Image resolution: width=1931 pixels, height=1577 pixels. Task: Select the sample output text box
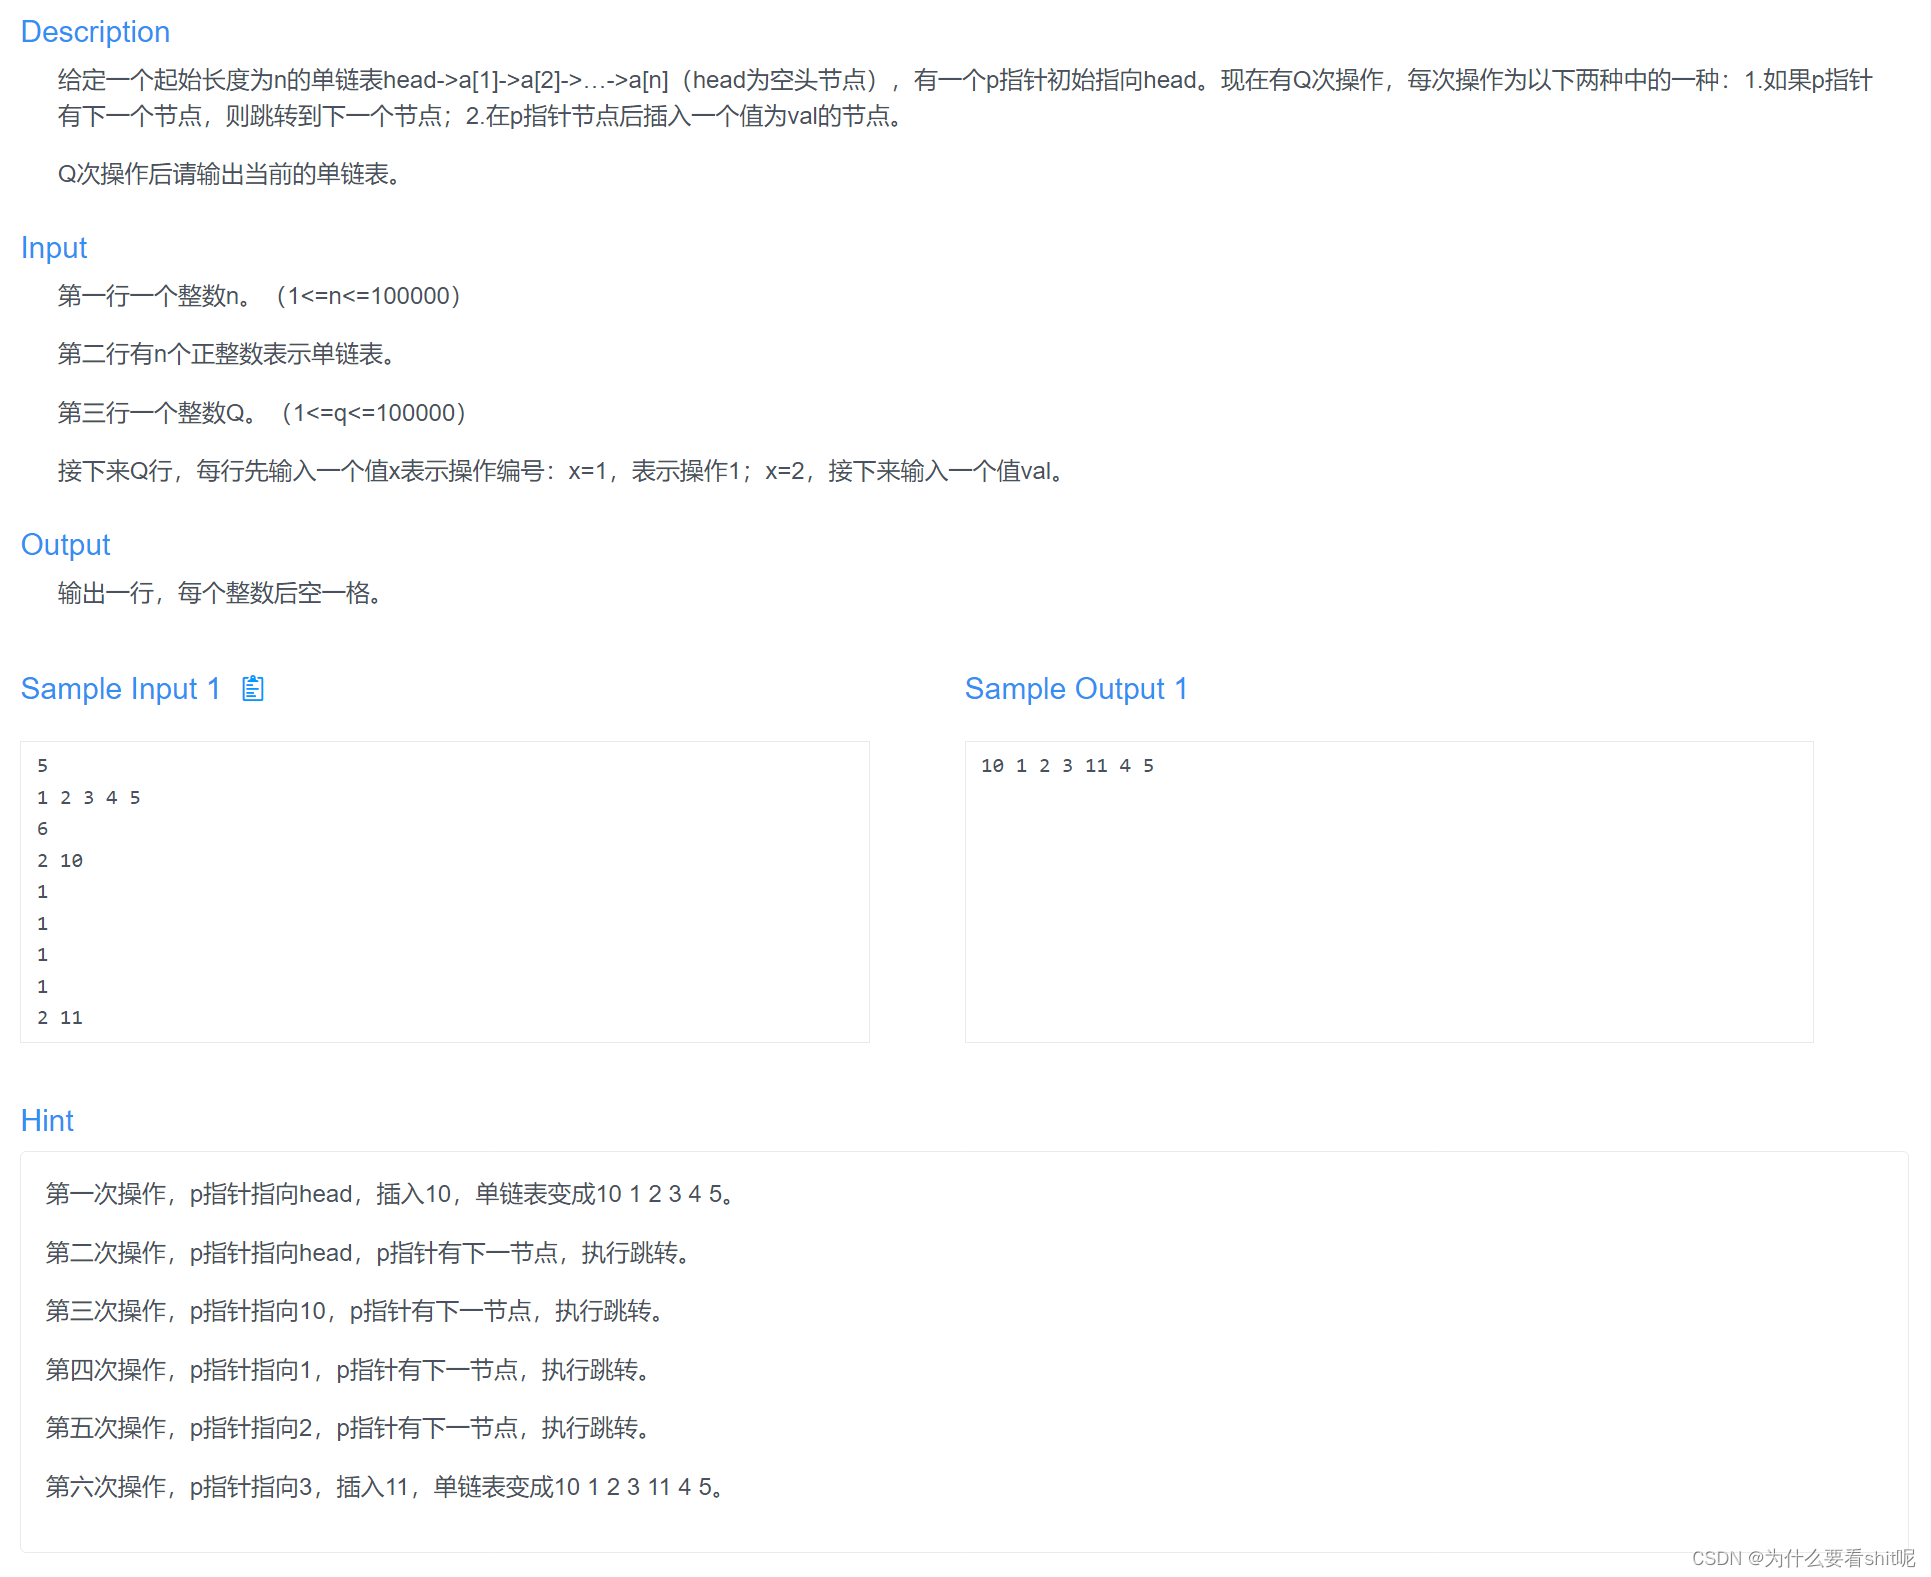pos(1388,890)
